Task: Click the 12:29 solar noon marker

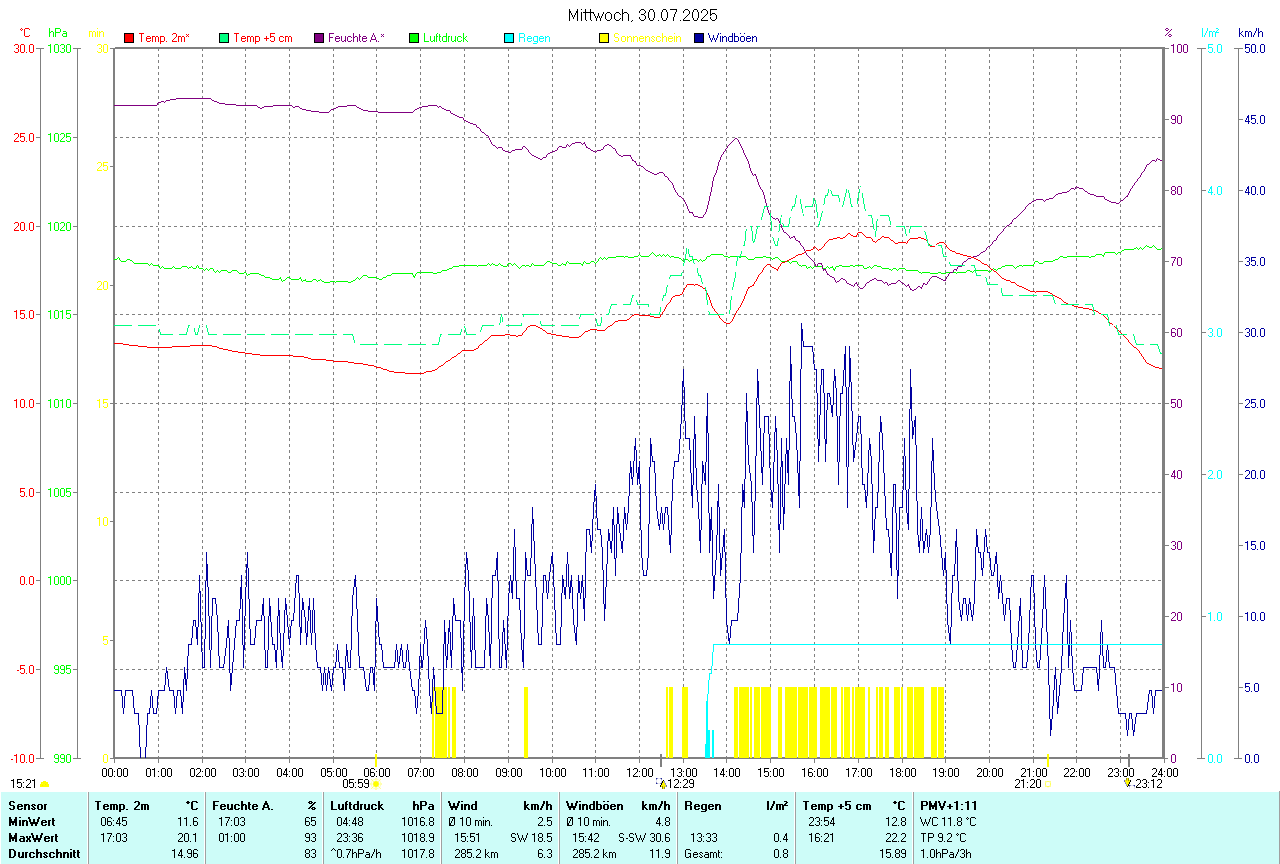Action: point(662,784)
